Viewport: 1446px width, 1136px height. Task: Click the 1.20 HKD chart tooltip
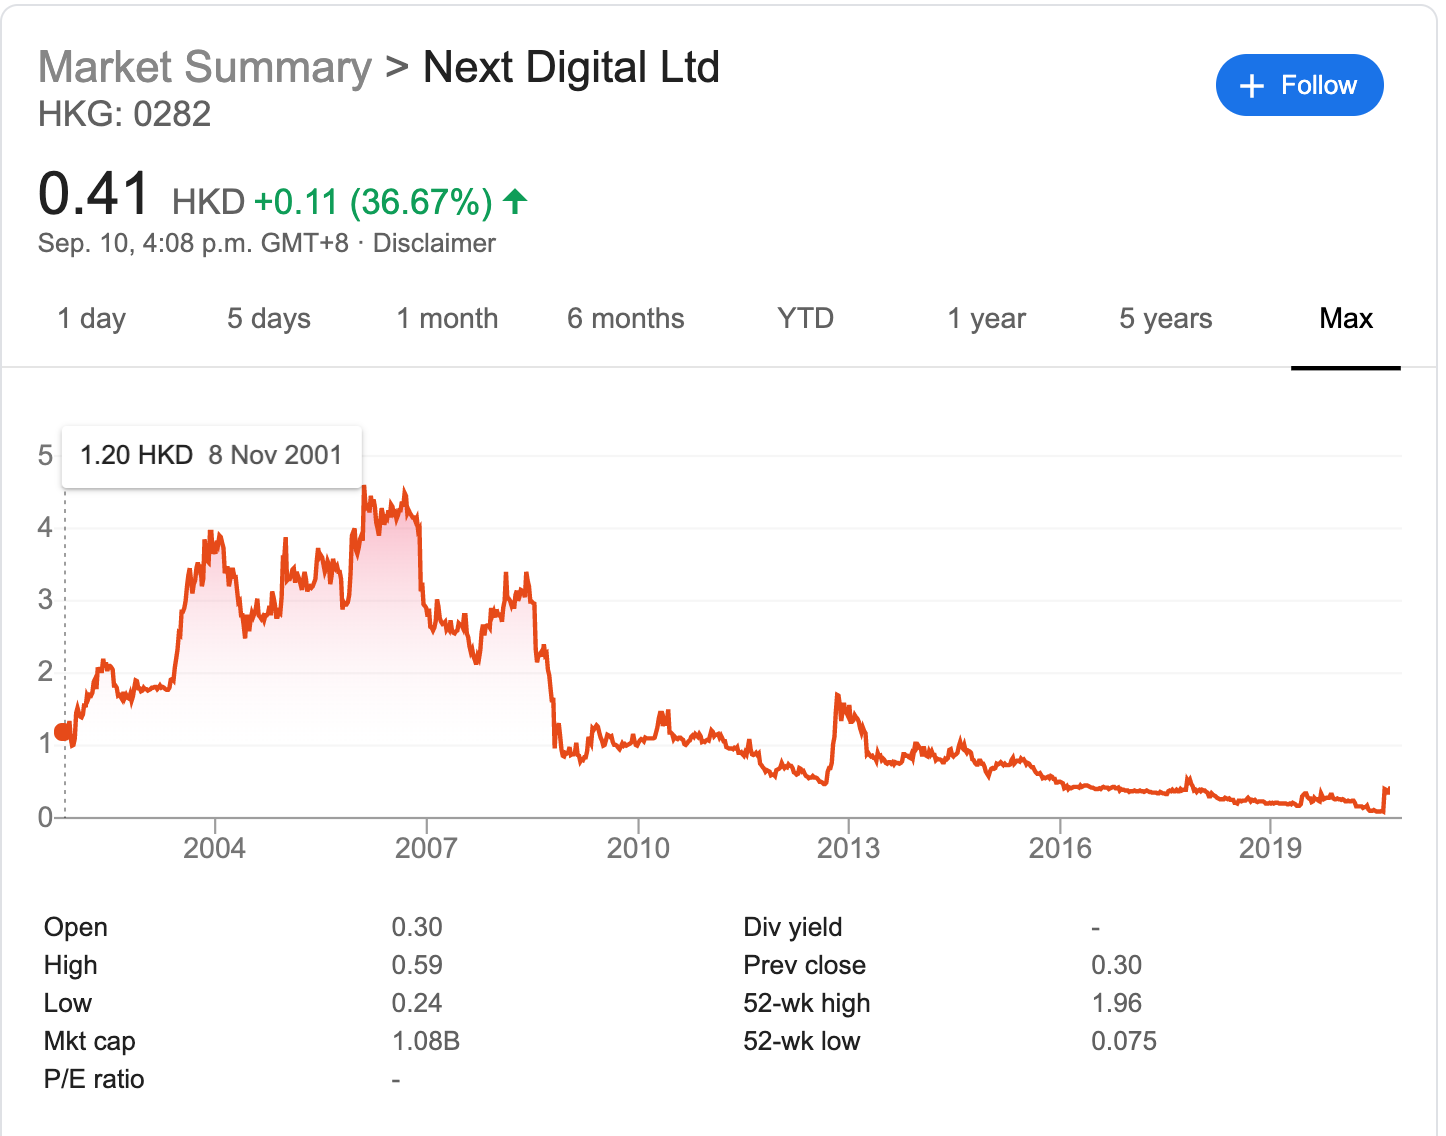point(211,456)
